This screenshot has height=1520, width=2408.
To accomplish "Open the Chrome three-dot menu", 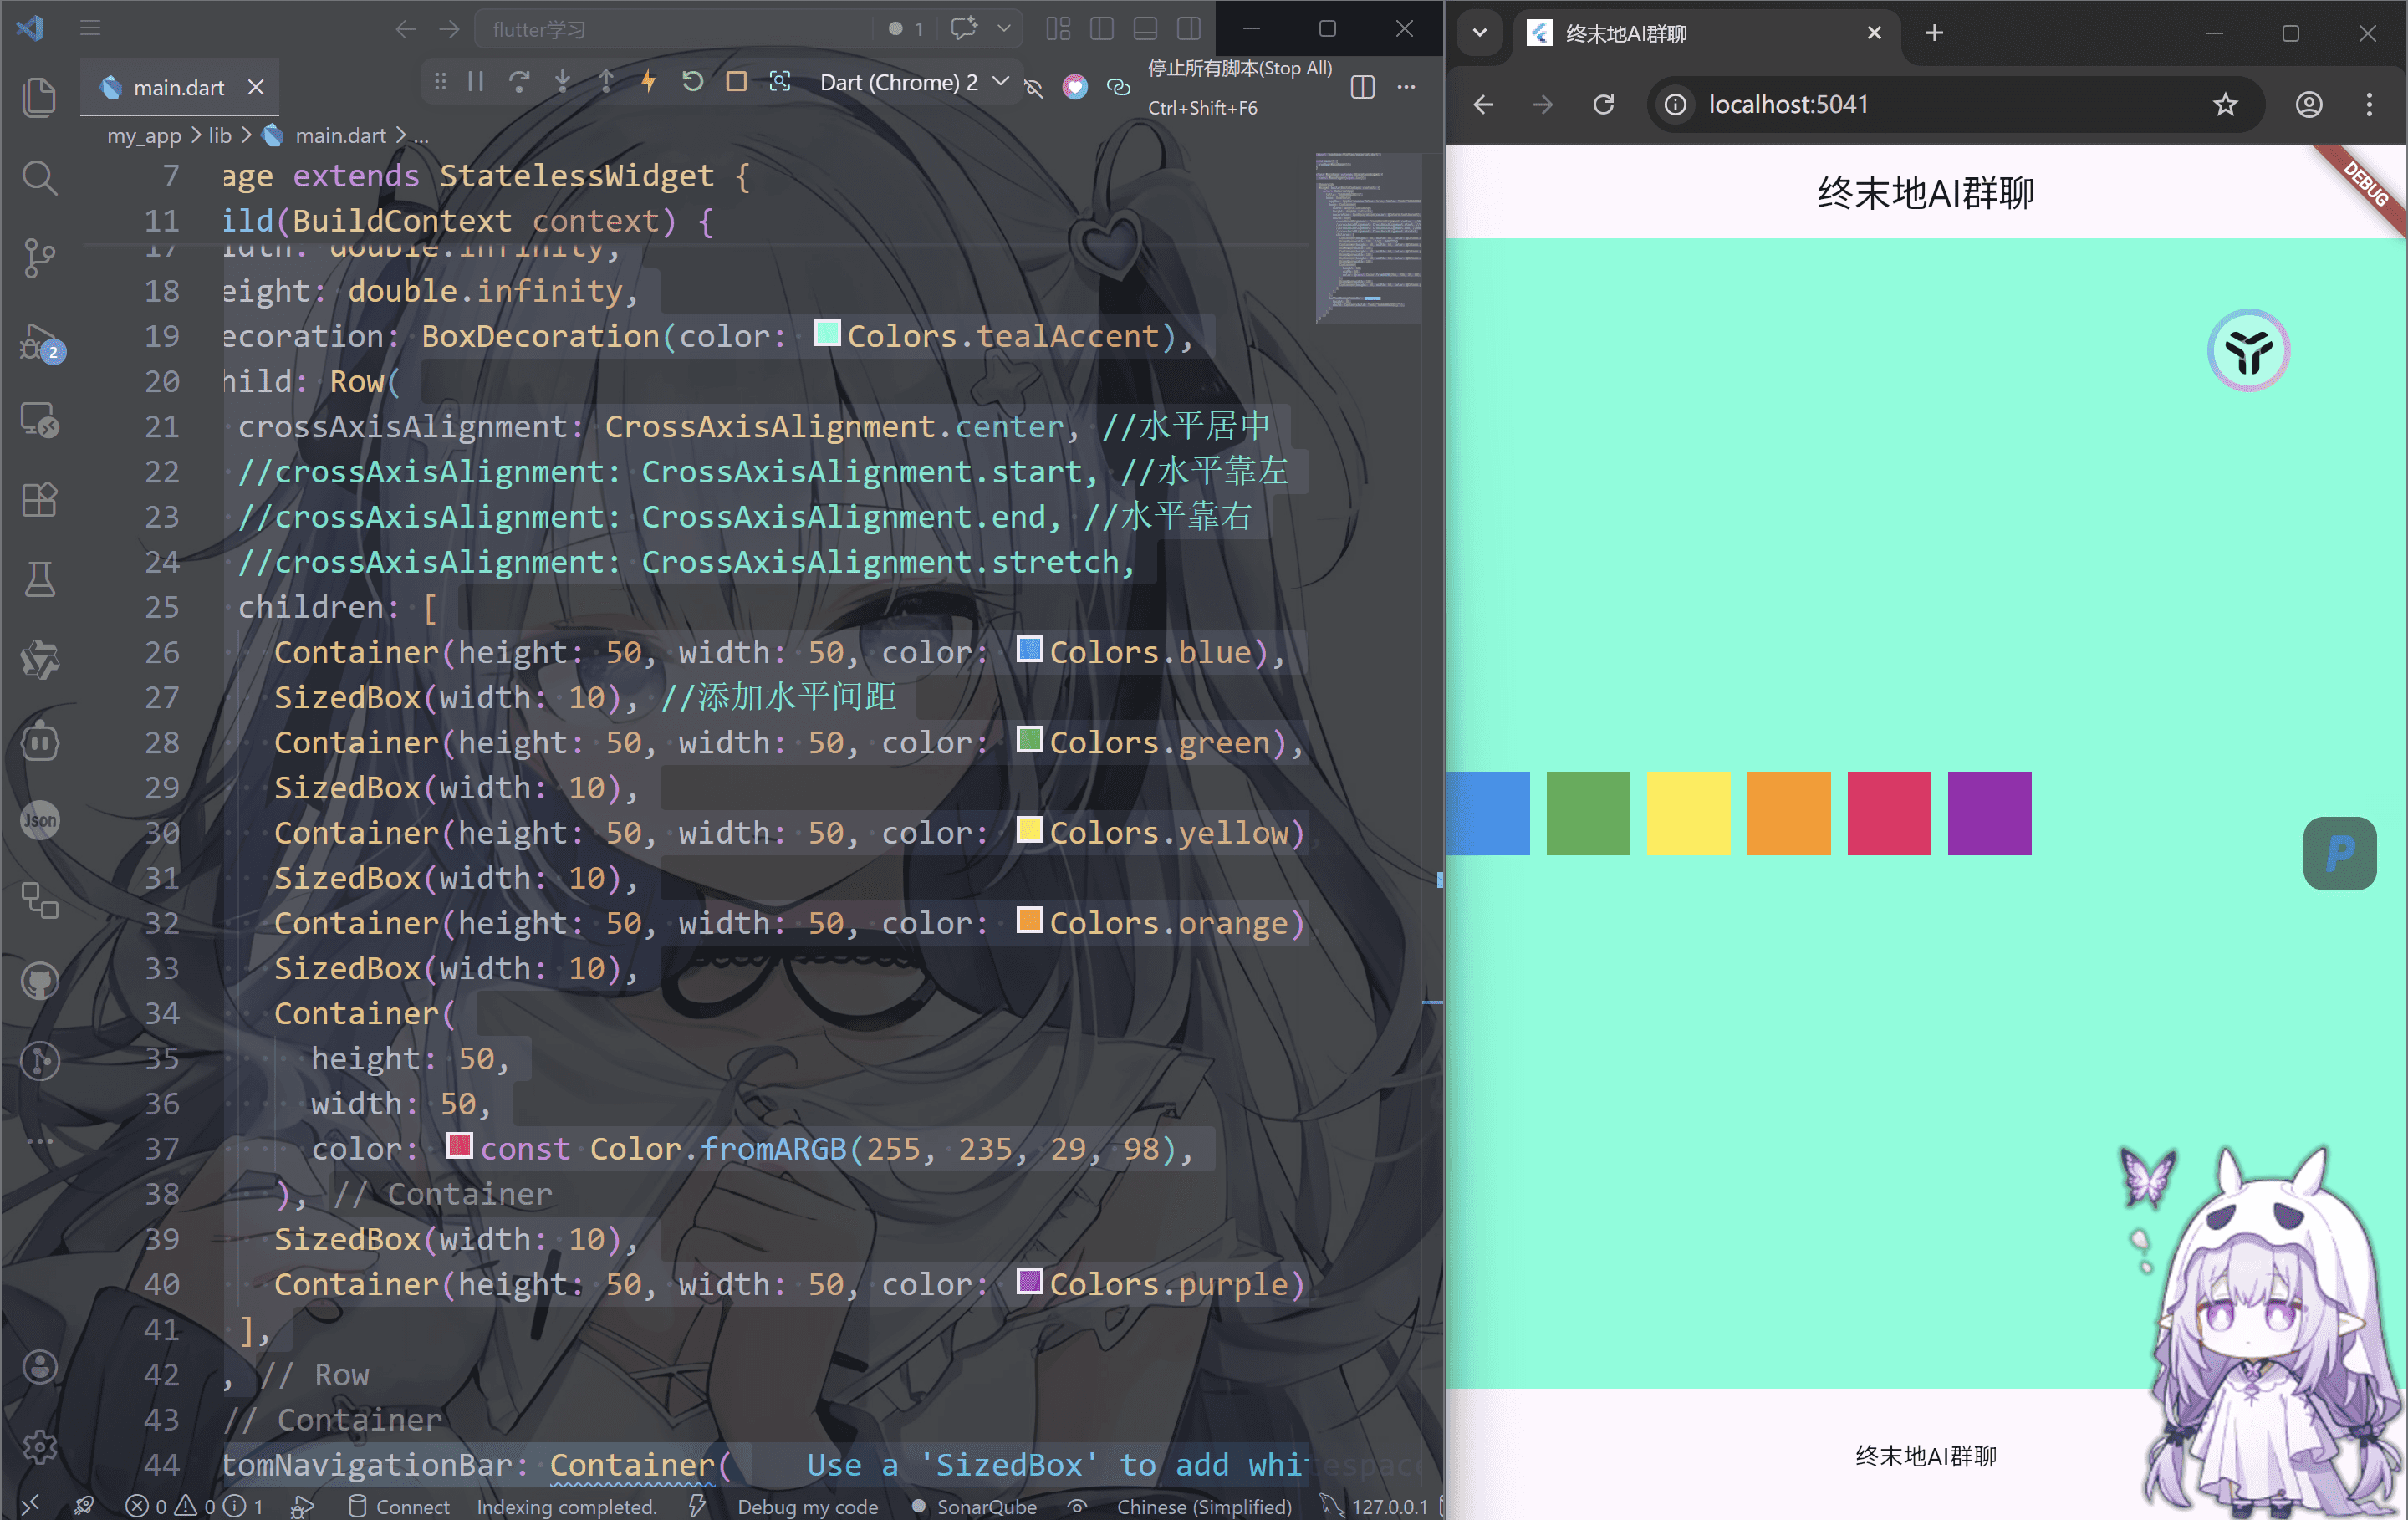I will [2369, 104].
